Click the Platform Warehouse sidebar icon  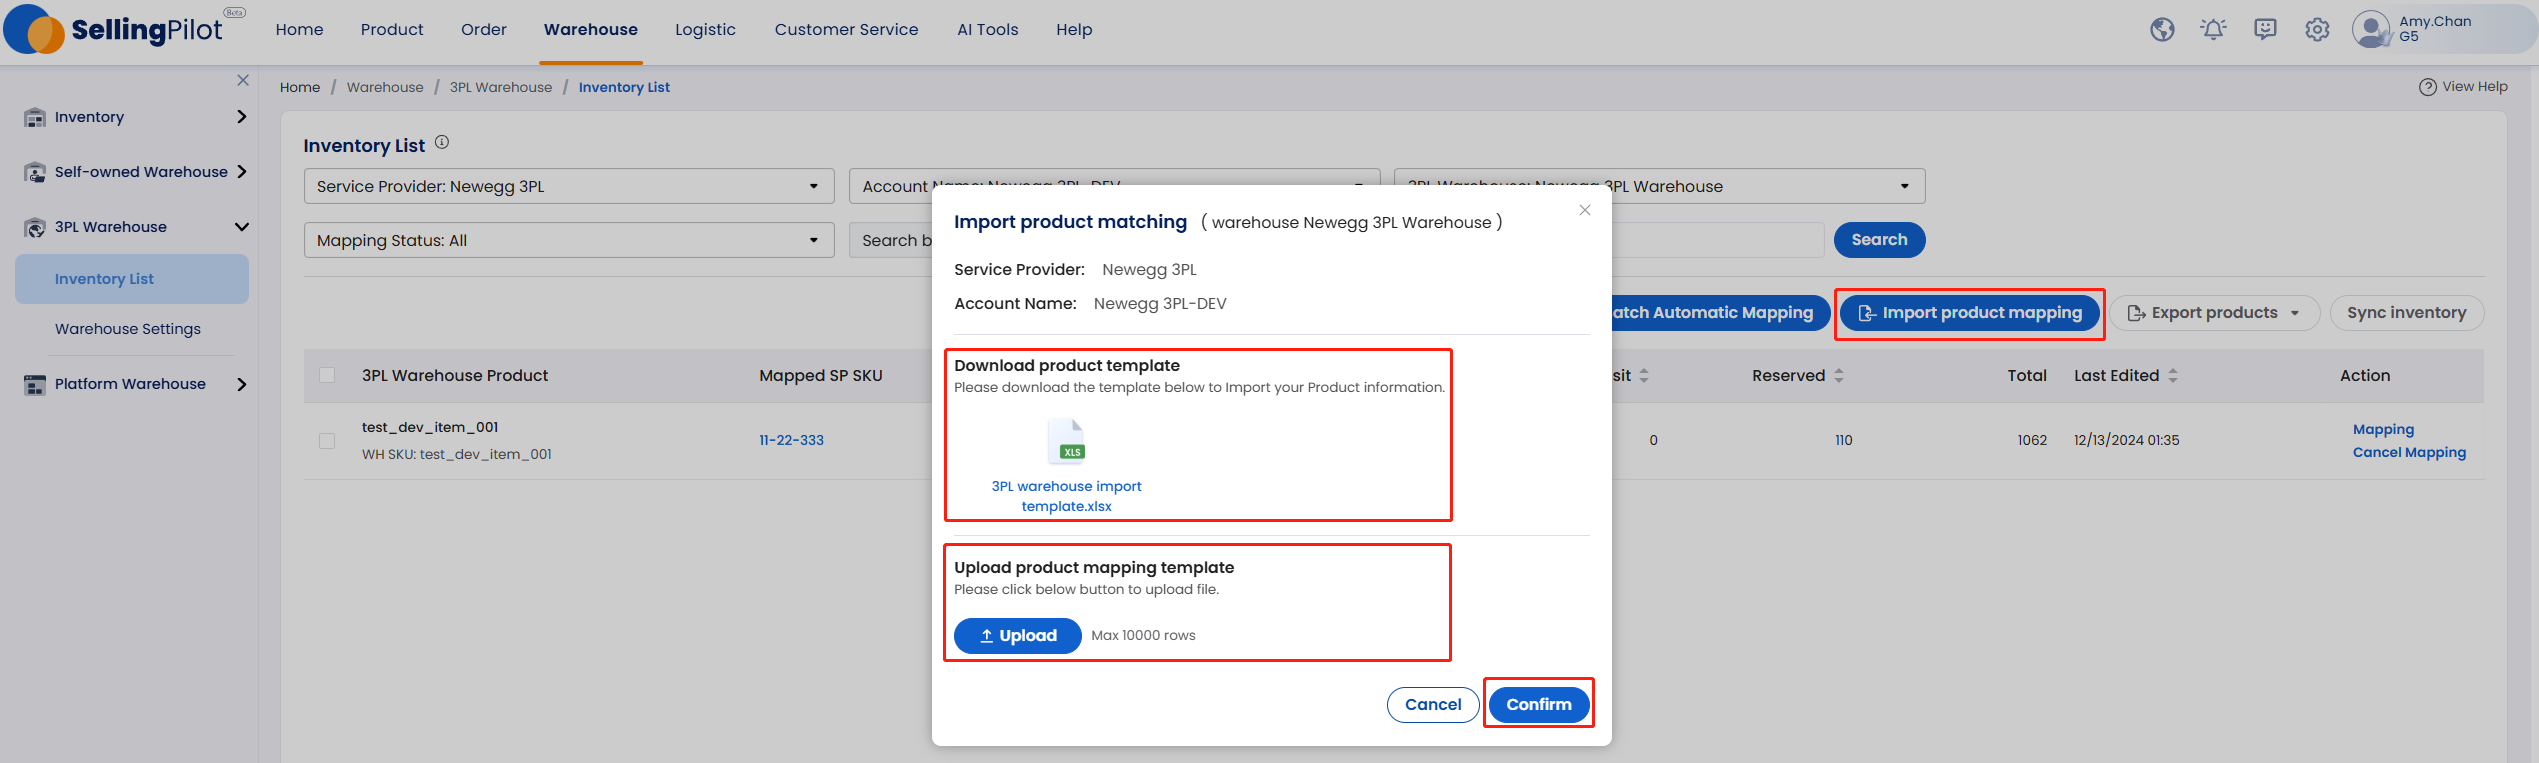coord(35,384)
